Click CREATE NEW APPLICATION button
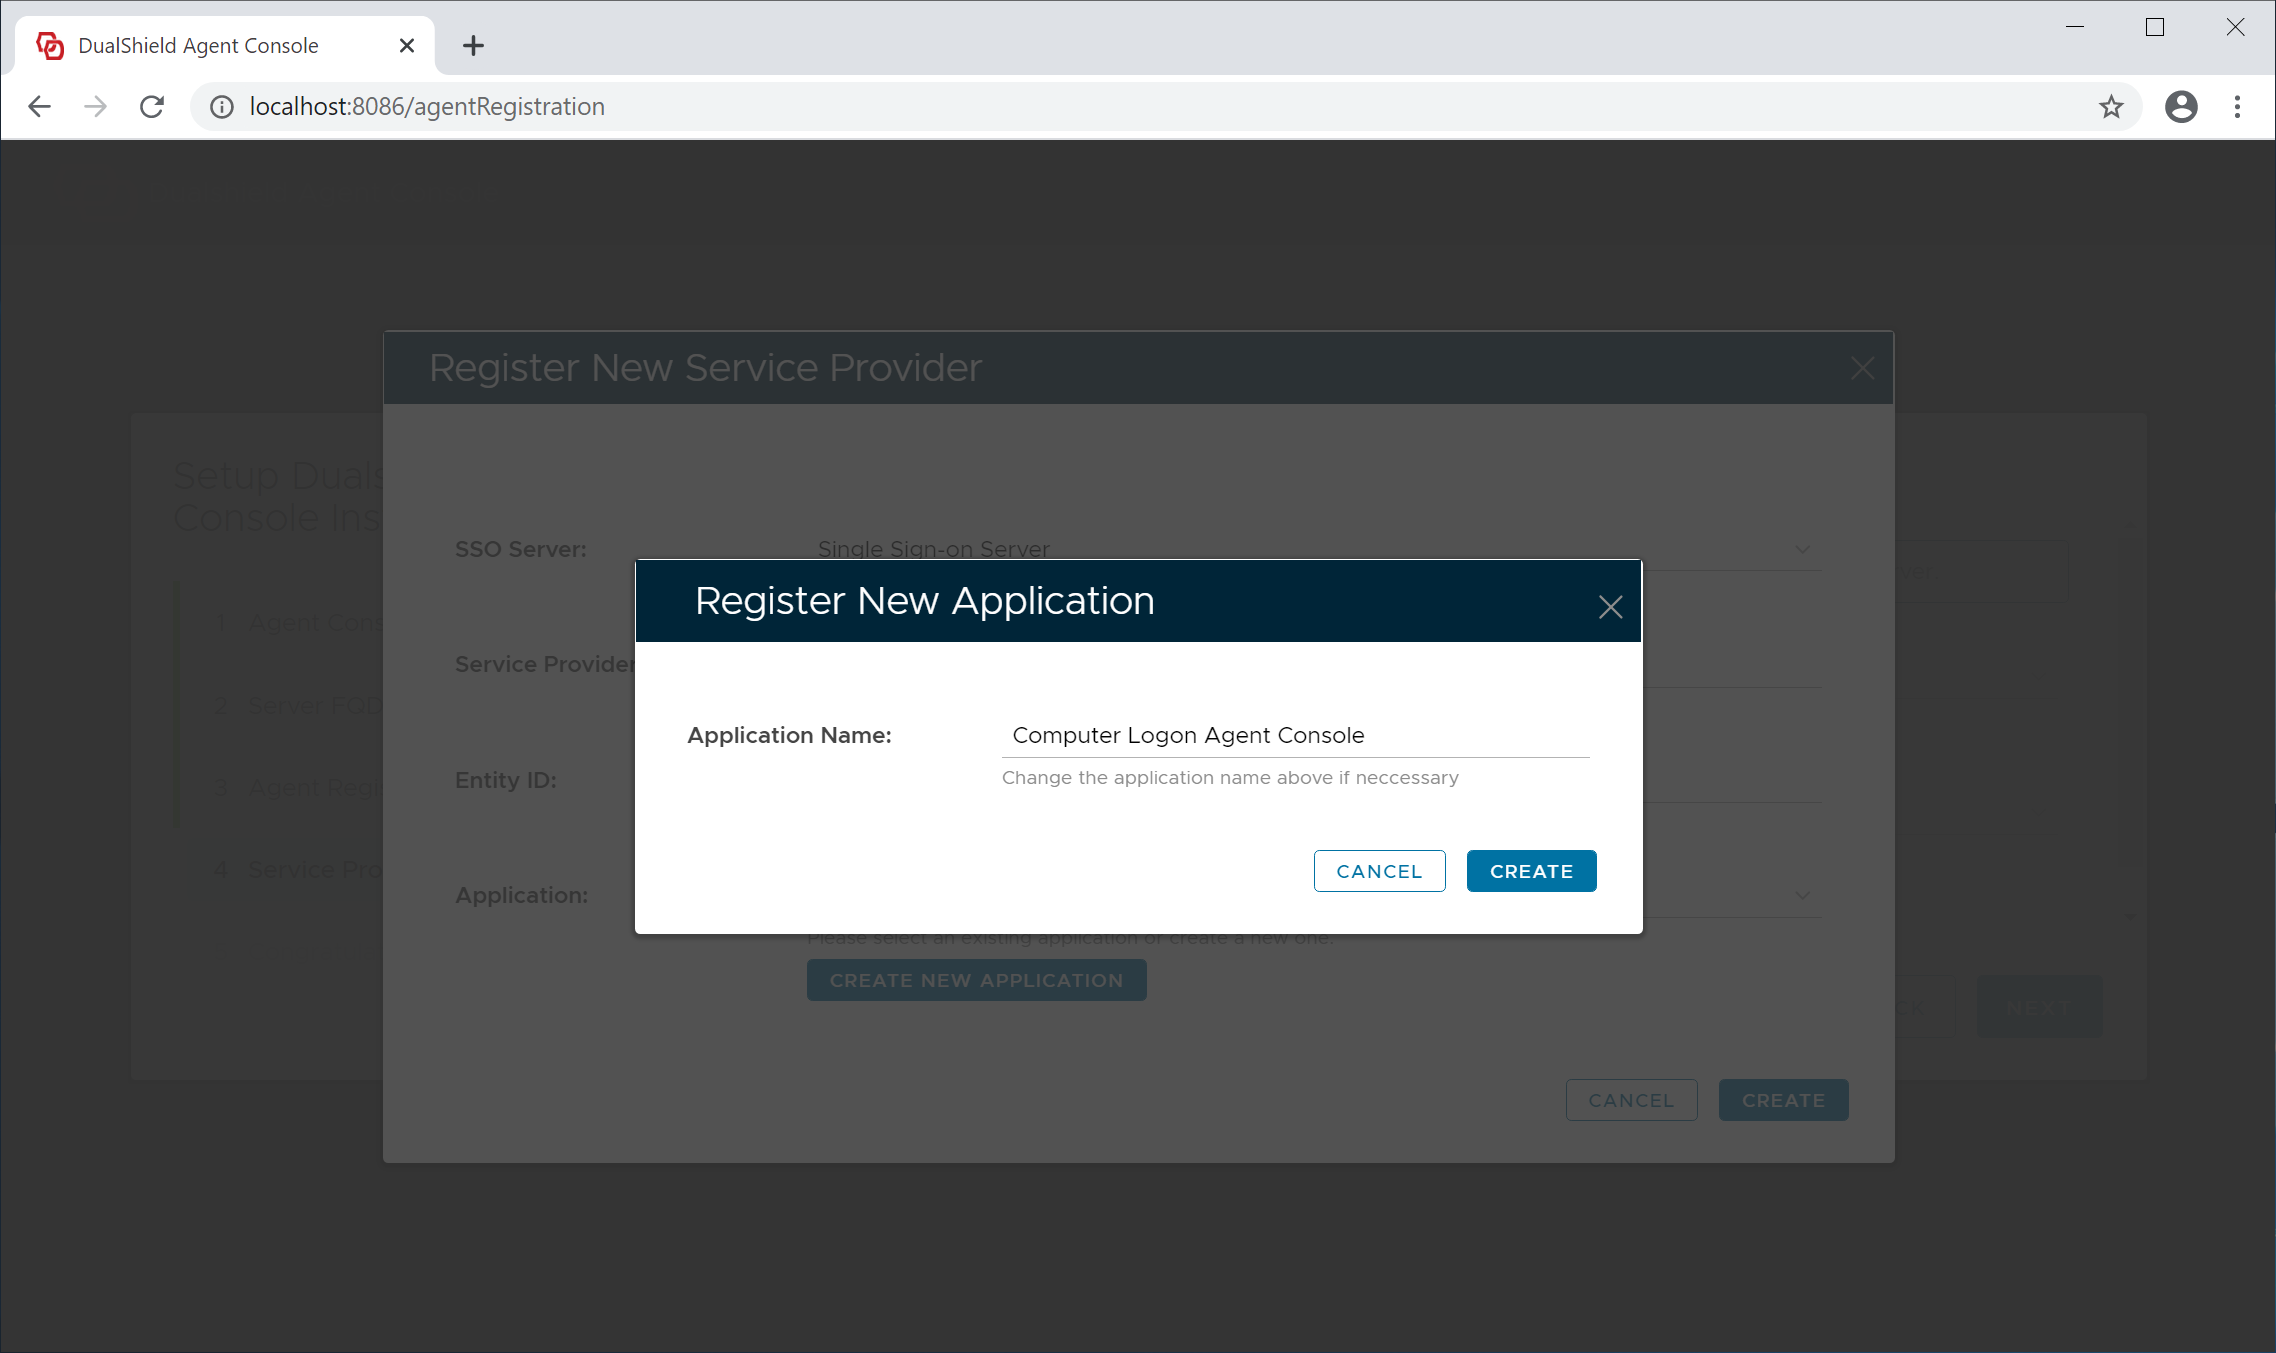This screenshot has height=1353, width=2276. click(x=976, y=981)
